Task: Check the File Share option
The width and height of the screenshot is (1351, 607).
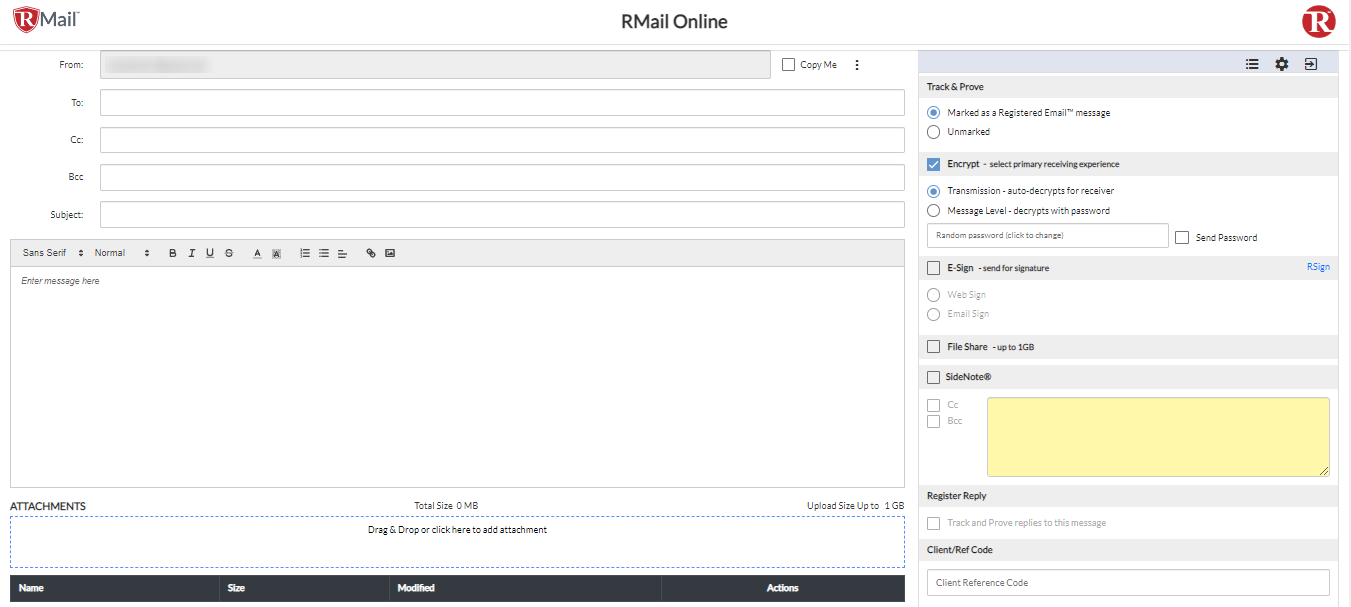Action: (x=933, y=346)
